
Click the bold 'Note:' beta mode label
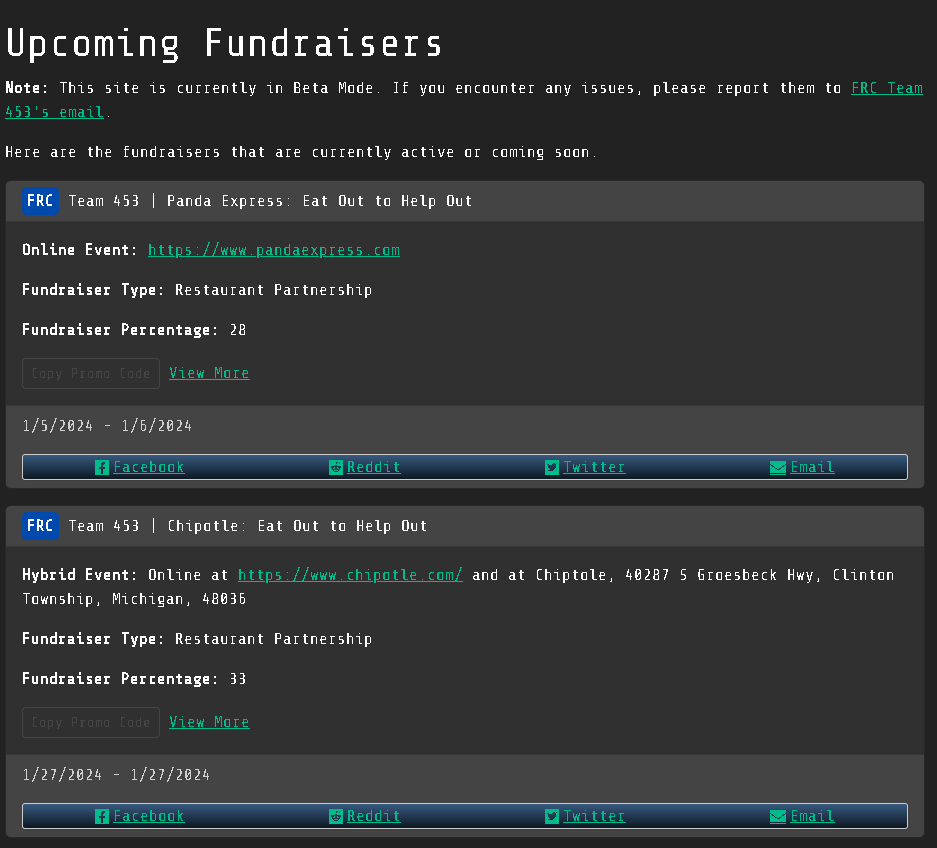pos(27,88)
